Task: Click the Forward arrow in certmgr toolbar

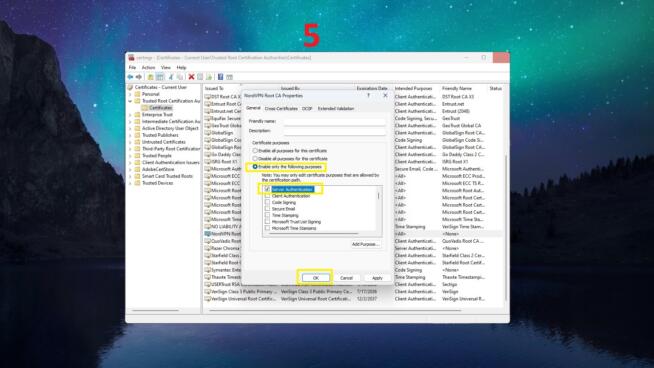Action: pos(139,77)
